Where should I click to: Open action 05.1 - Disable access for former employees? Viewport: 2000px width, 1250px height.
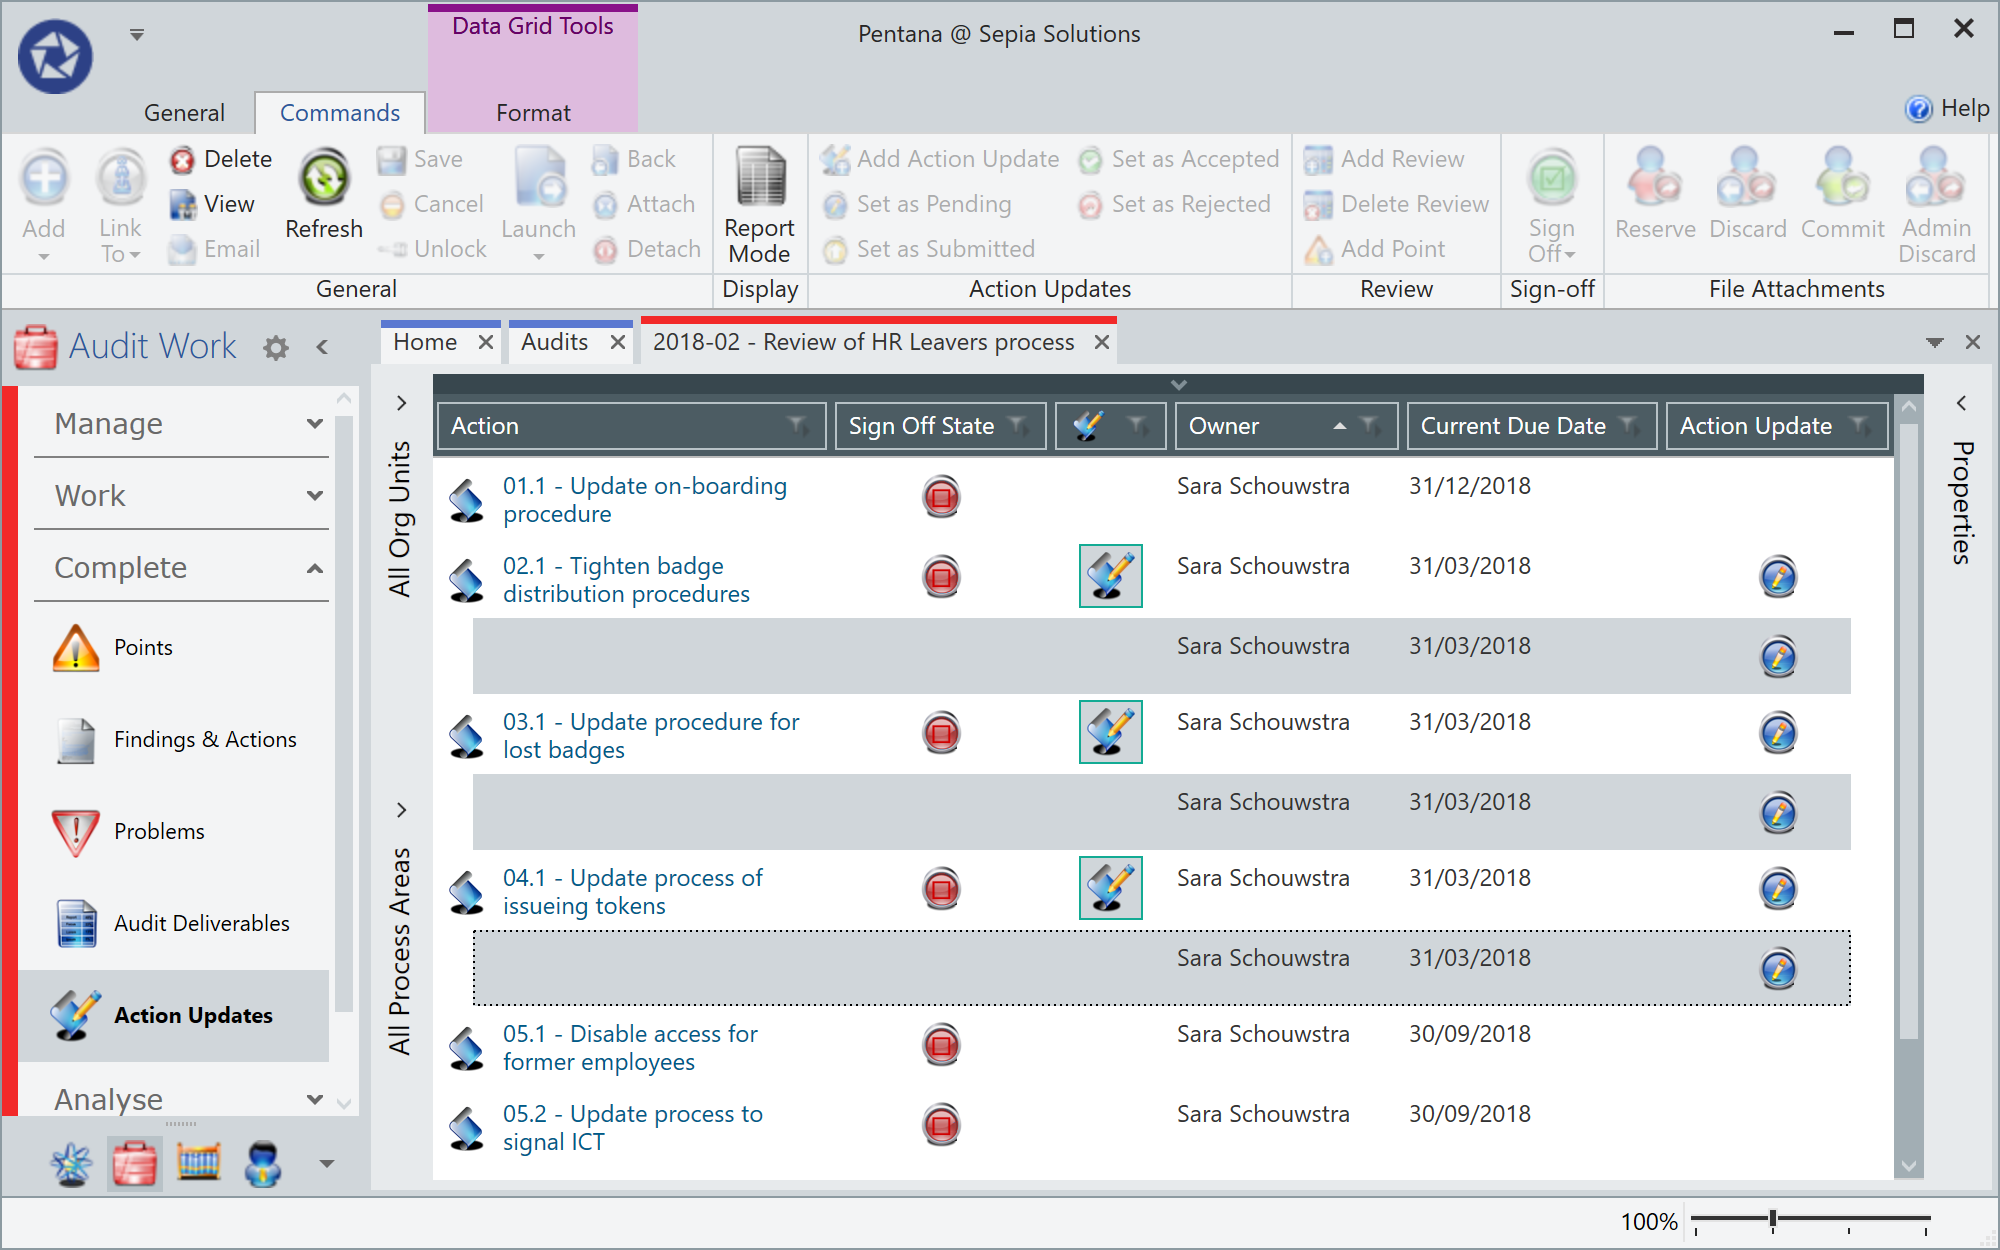pos(630,1047)
